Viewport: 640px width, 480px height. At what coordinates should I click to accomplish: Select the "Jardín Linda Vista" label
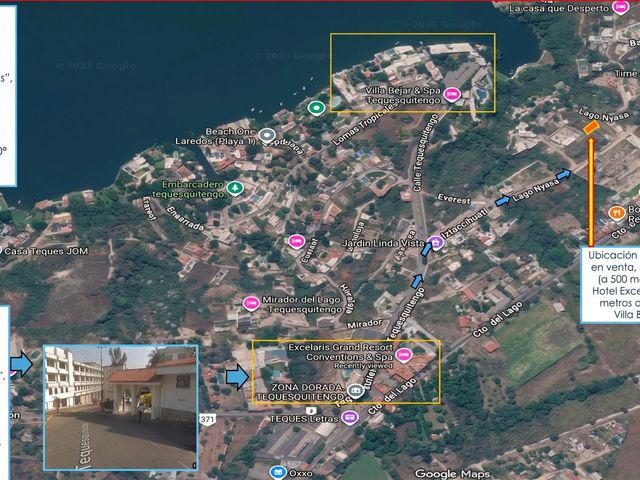[383, 243]
